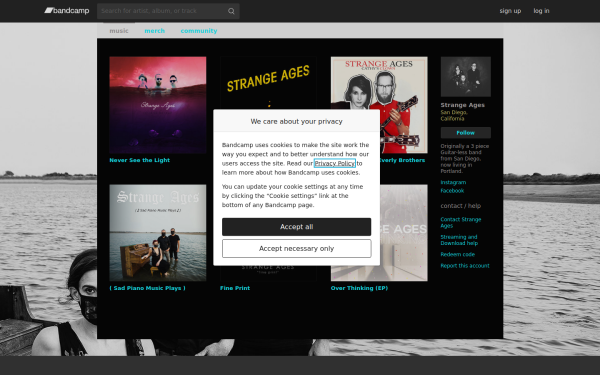This screenshot has width=600, height=375.
Task: Open the Over Thinking (EP) title link
Action: [x=359, y=288]
